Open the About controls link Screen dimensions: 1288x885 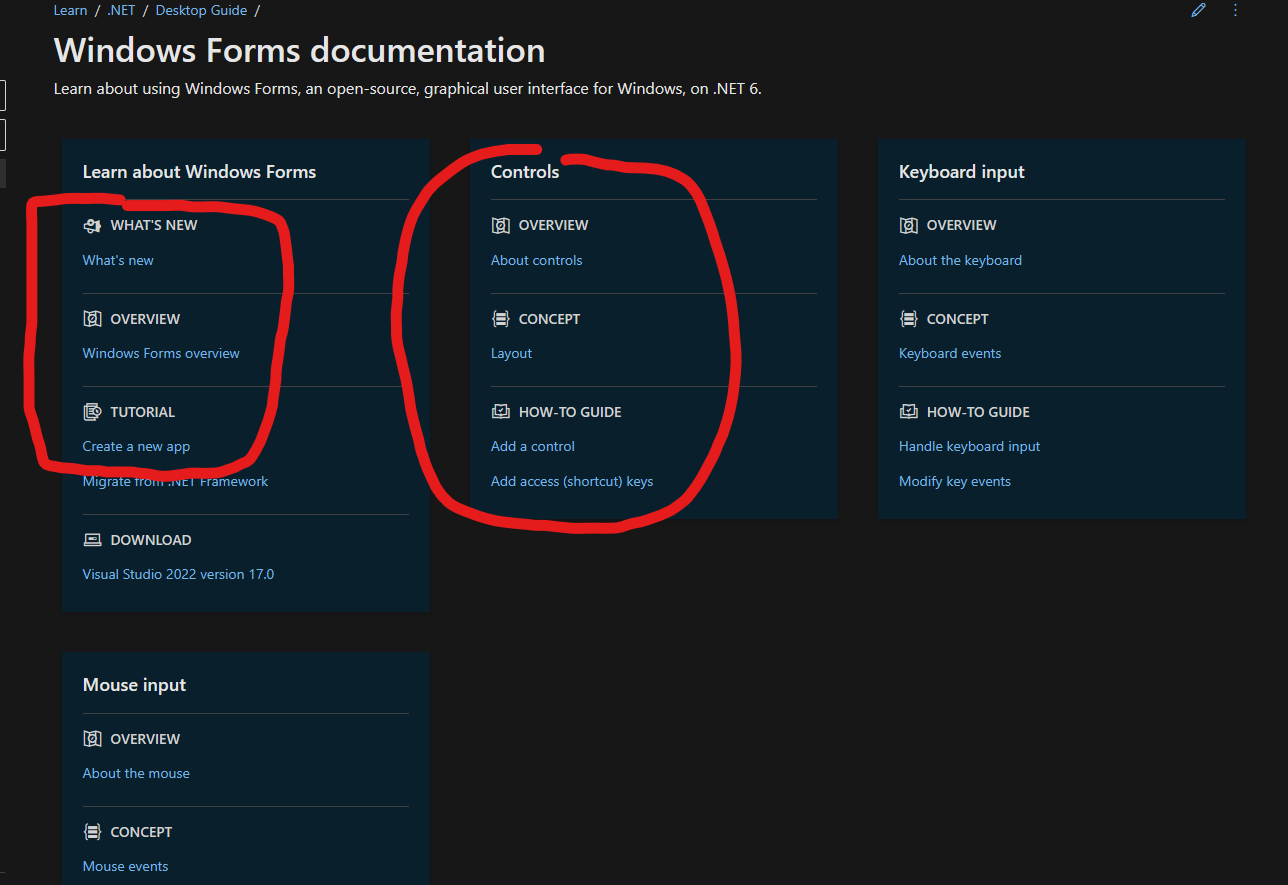pyautogui.click(x=536, y=261)
